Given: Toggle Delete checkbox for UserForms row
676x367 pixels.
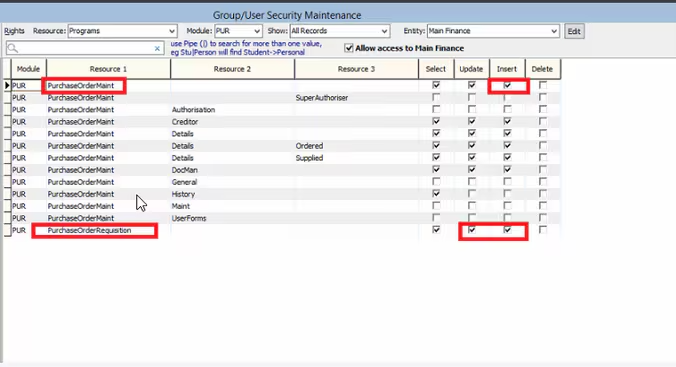Looking at the screenshot, I should 542,218.
